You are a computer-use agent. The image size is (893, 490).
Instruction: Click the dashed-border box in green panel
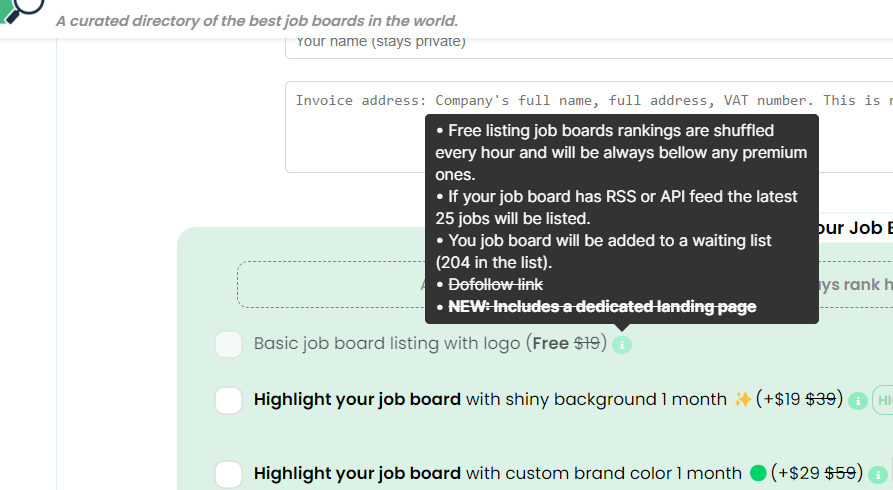click(330, 285)
